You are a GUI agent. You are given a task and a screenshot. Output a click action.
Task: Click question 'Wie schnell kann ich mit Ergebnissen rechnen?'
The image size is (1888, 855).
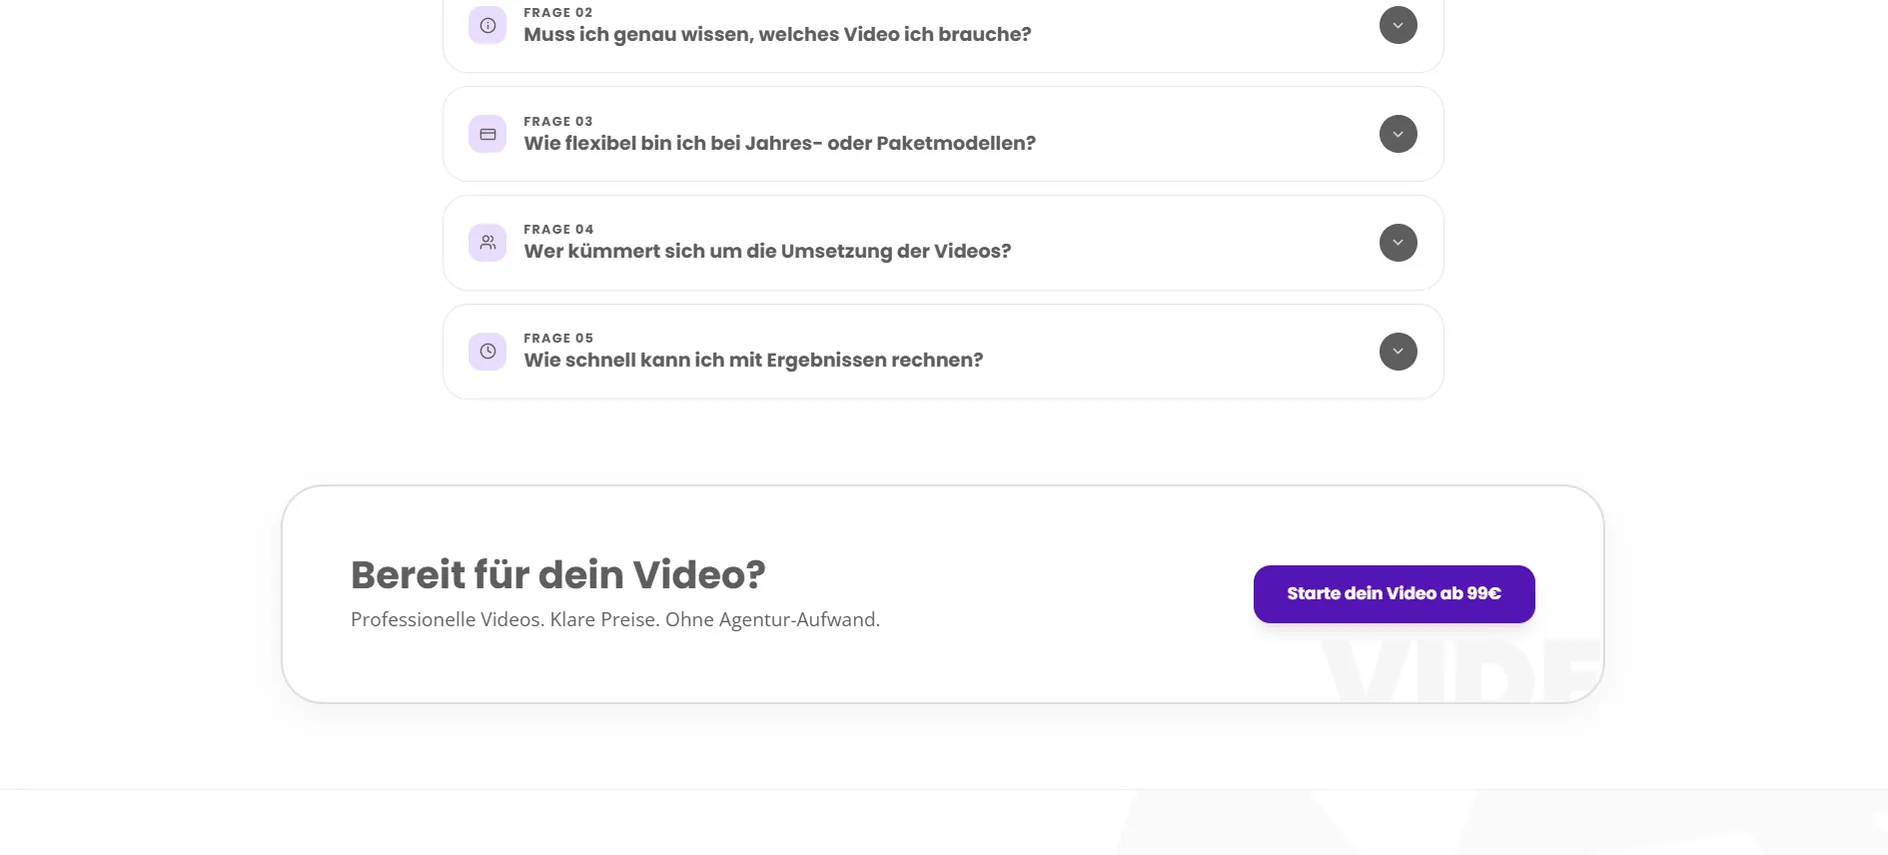click(753, 360)
